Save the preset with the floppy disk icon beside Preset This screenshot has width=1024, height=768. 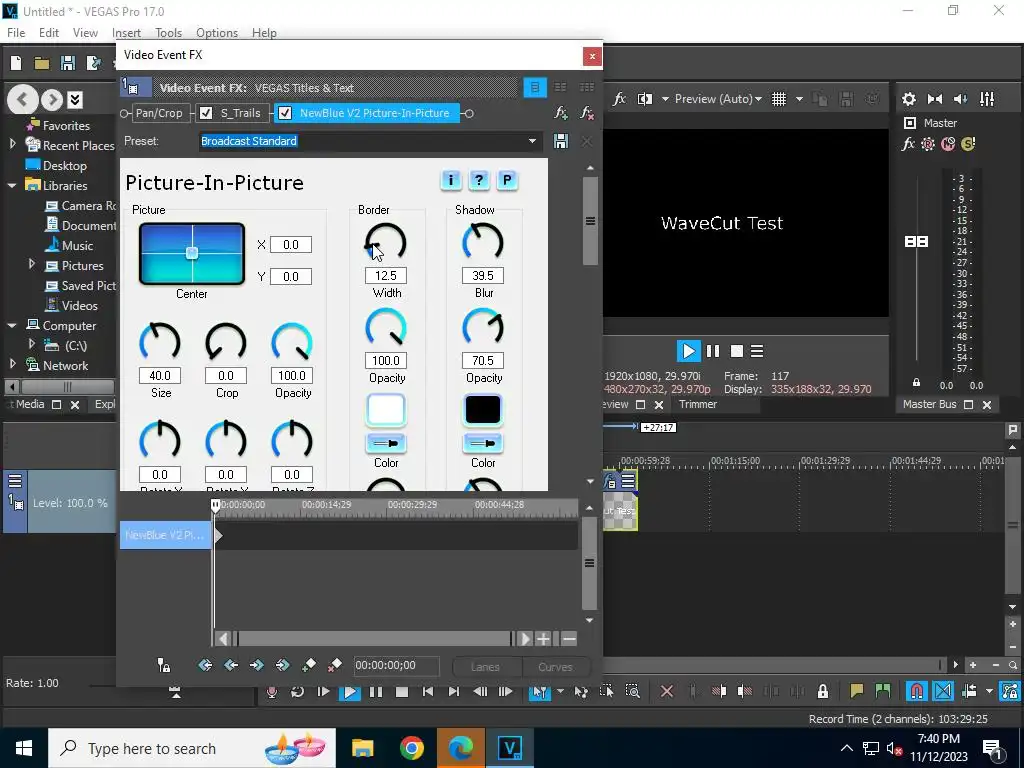[x=560, y=141]
